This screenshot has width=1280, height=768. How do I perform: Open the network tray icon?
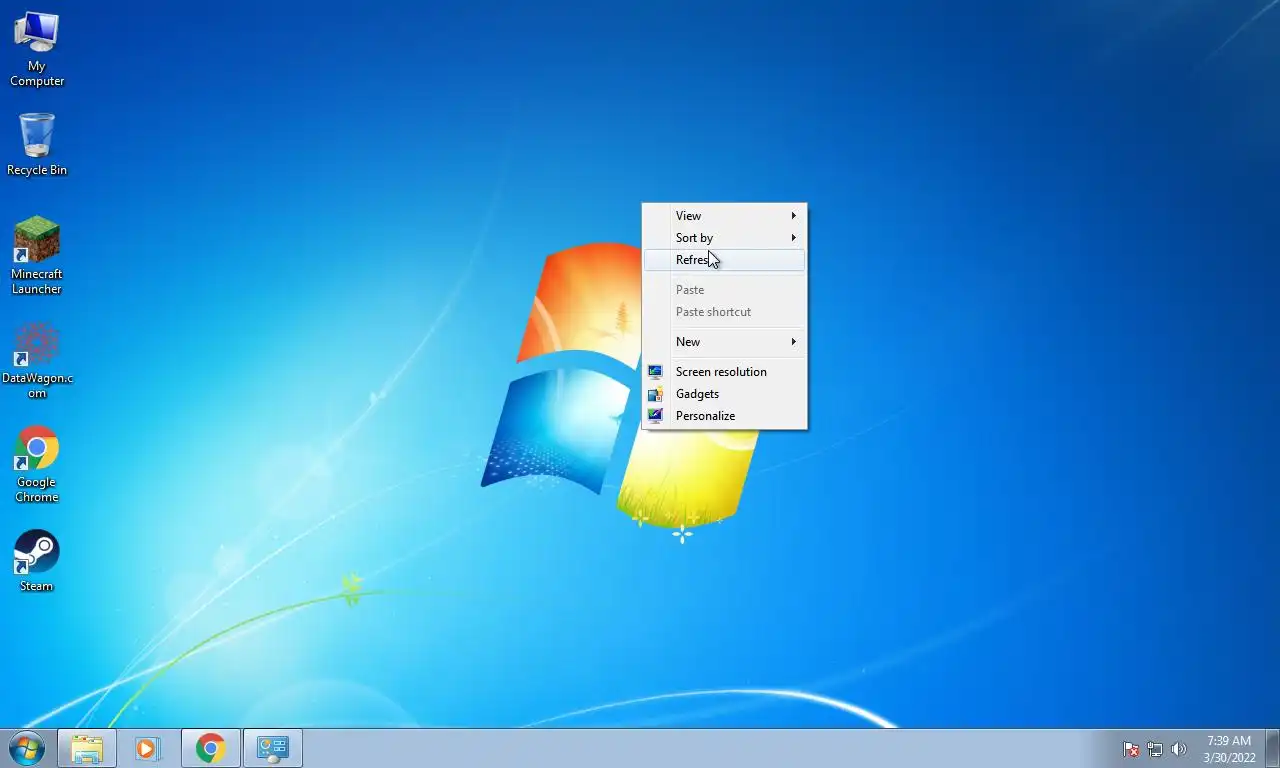[x=1155, y=749]
